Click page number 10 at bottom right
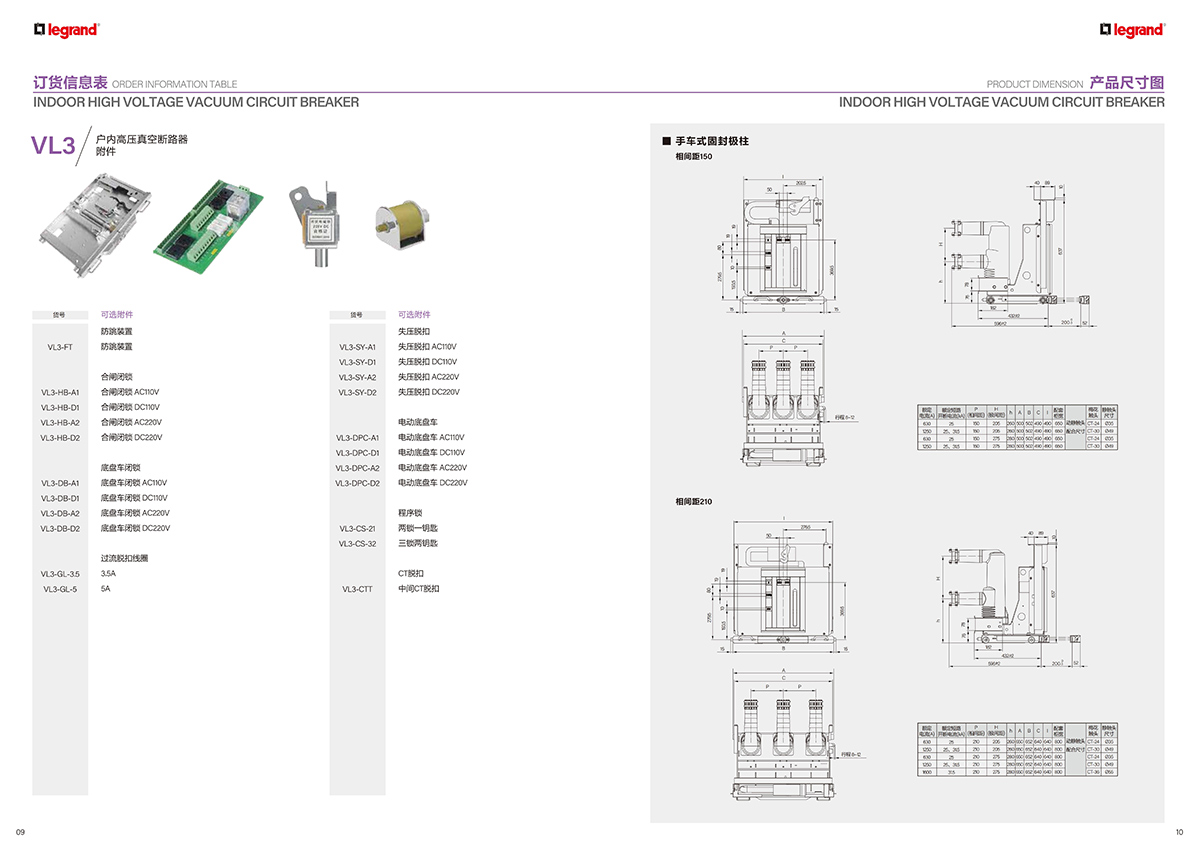 click(1179, 832)
